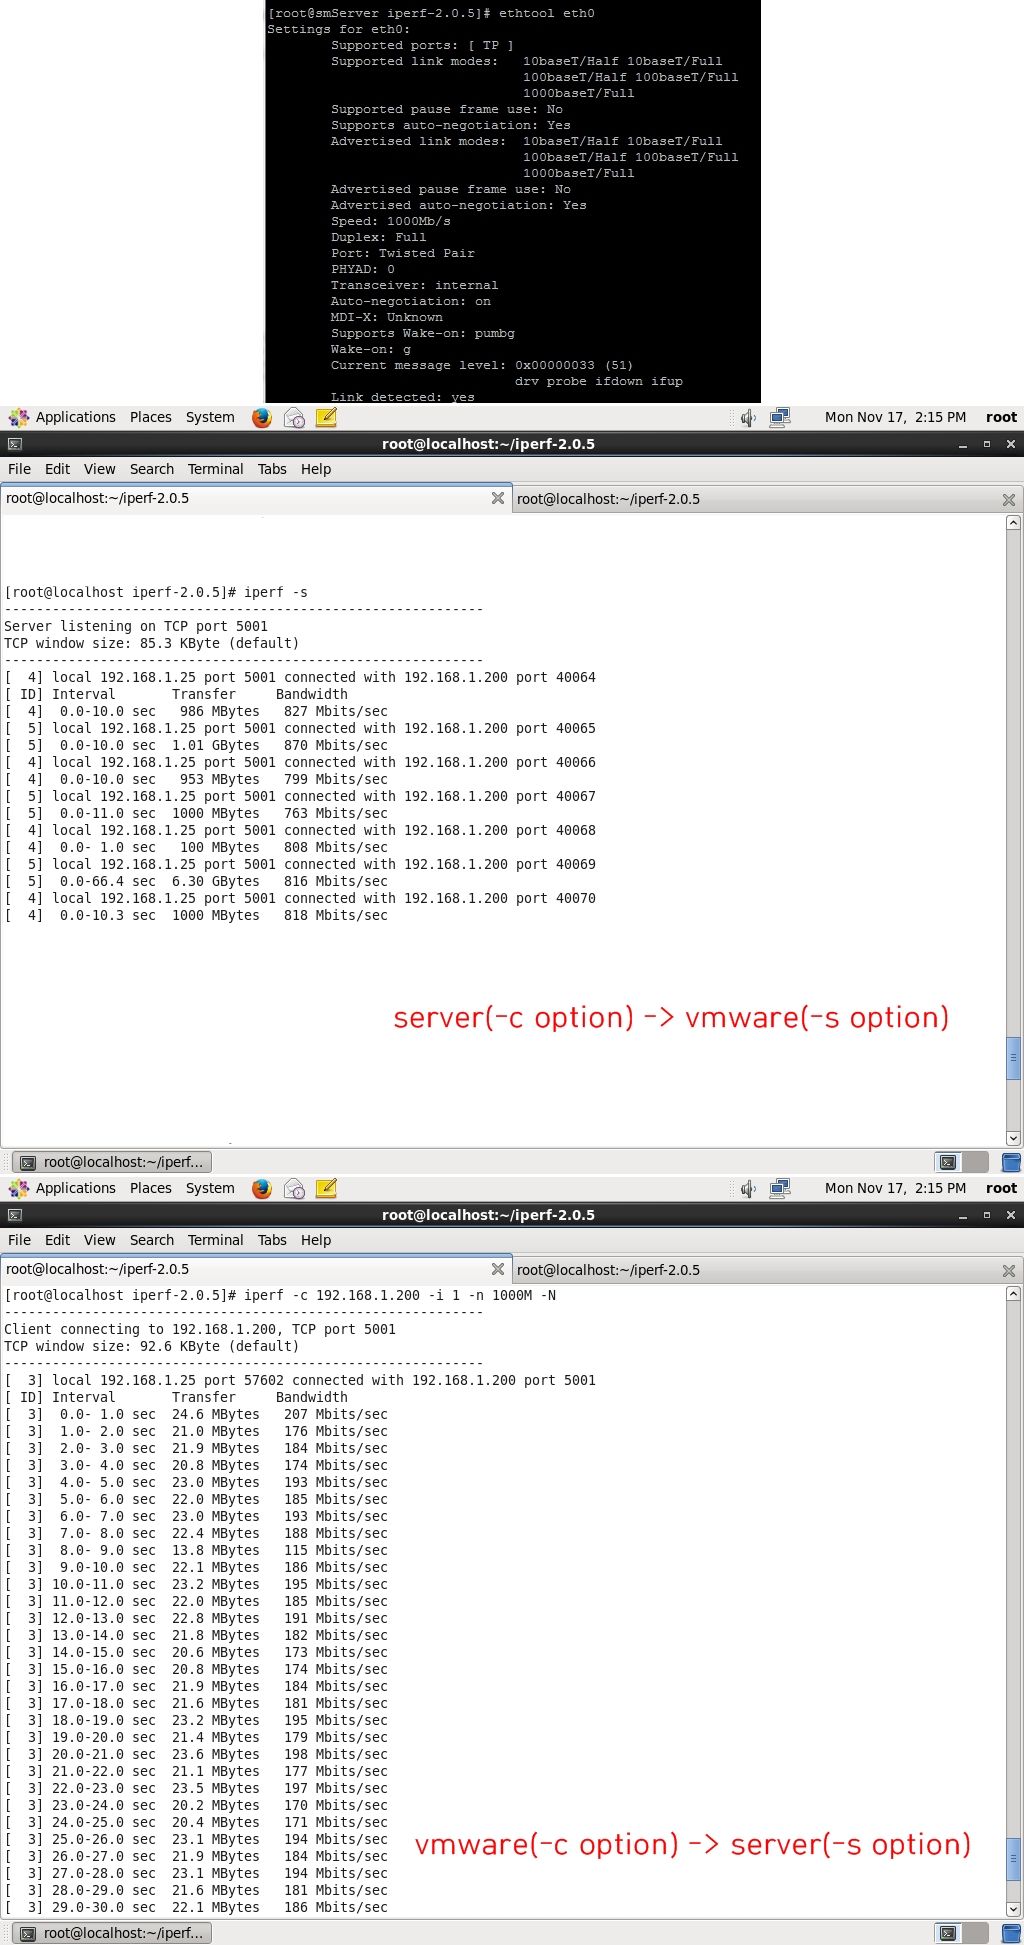Screen dimensions: 1024x1945
Task: Open the root user menu in iperf -s desktop panel
Action: [1001, 418]
